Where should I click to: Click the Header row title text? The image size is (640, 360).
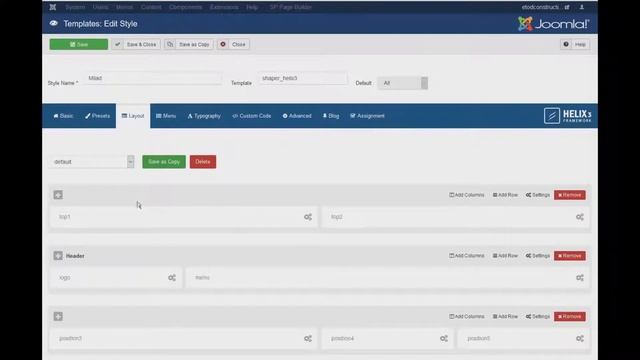[75, 256]
